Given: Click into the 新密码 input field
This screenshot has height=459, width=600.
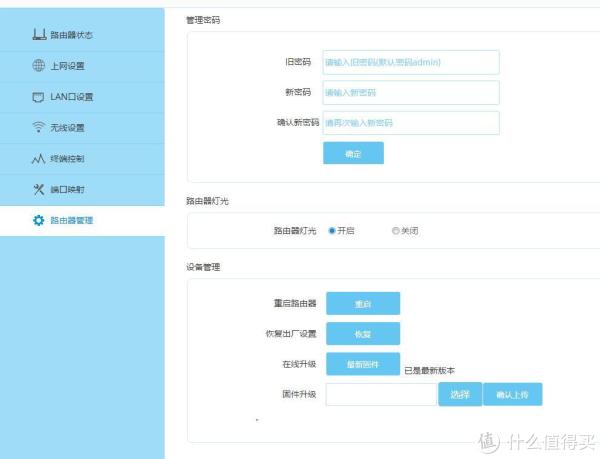Looking at the screenshot, I should [x=410, y=93].
